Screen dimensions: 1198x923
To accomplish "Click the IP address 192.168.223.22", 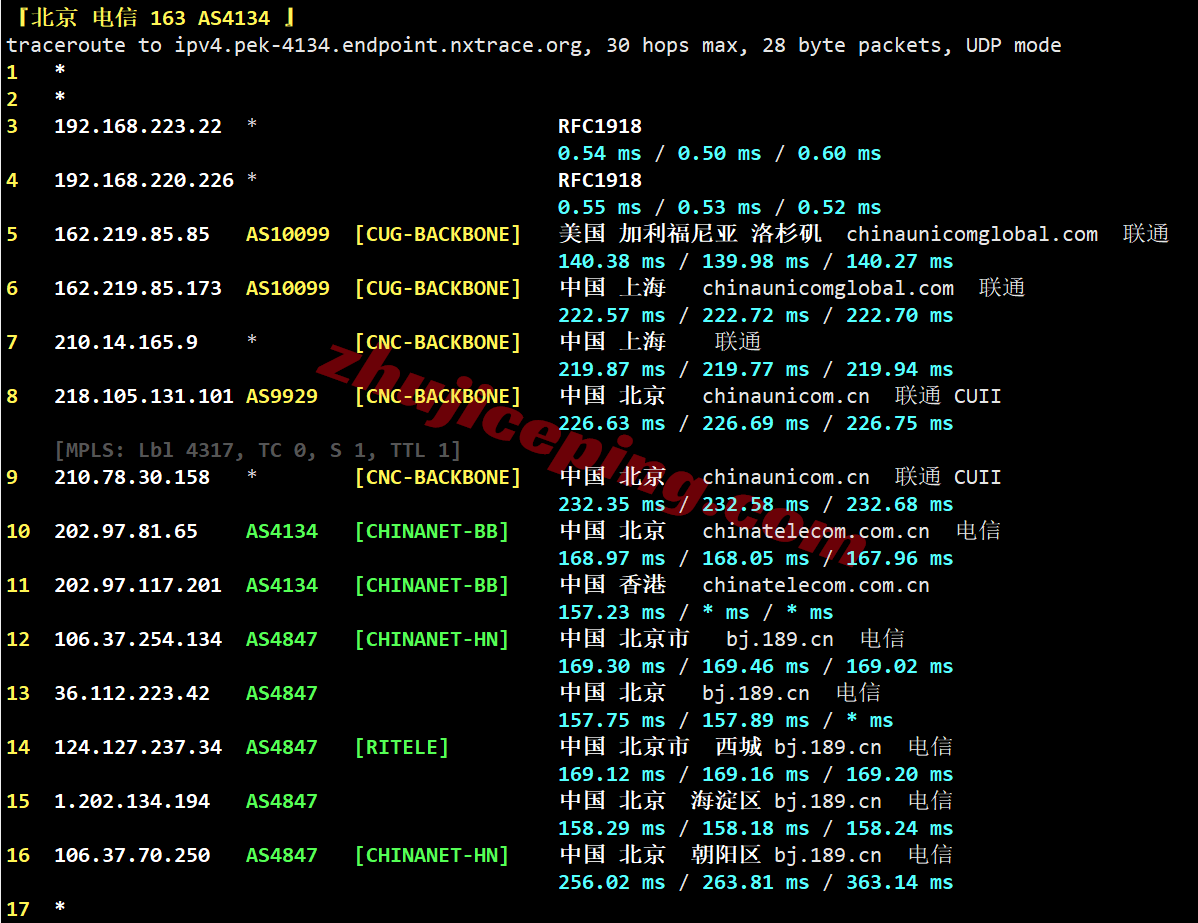I will coord(138,126).
